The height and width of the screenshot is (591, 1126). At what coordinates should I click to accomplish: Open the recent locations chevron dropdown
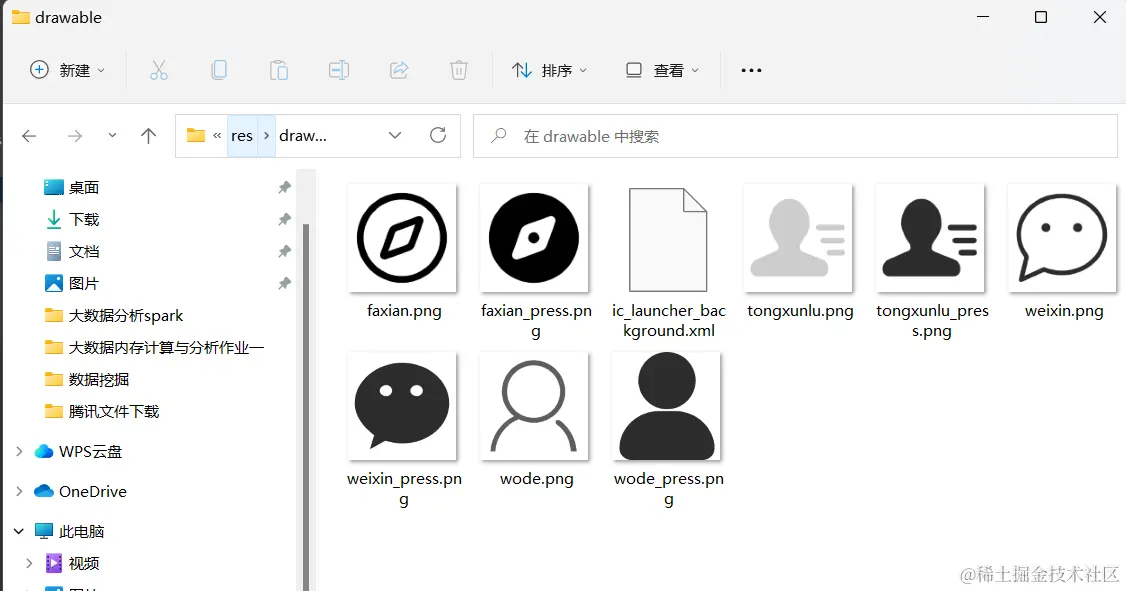coord(112,135)
